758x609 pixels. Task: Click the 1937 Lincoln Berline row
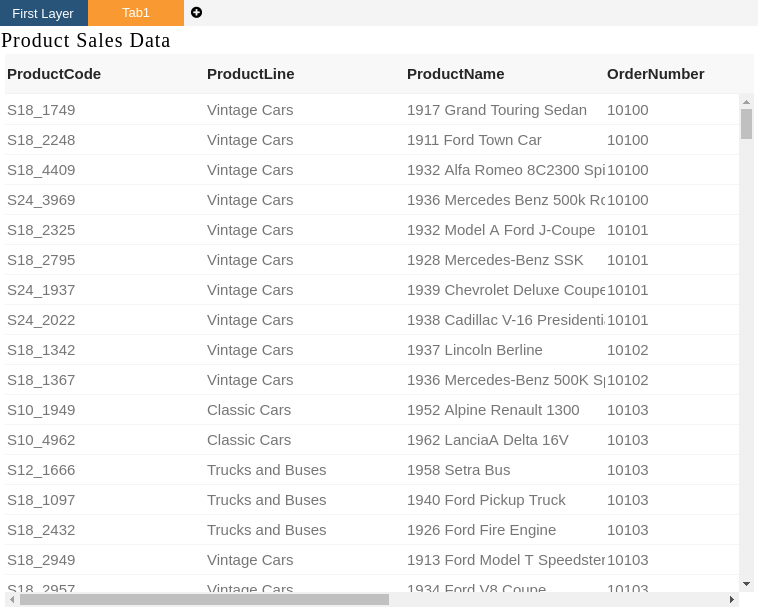click(x=372, y=350)
